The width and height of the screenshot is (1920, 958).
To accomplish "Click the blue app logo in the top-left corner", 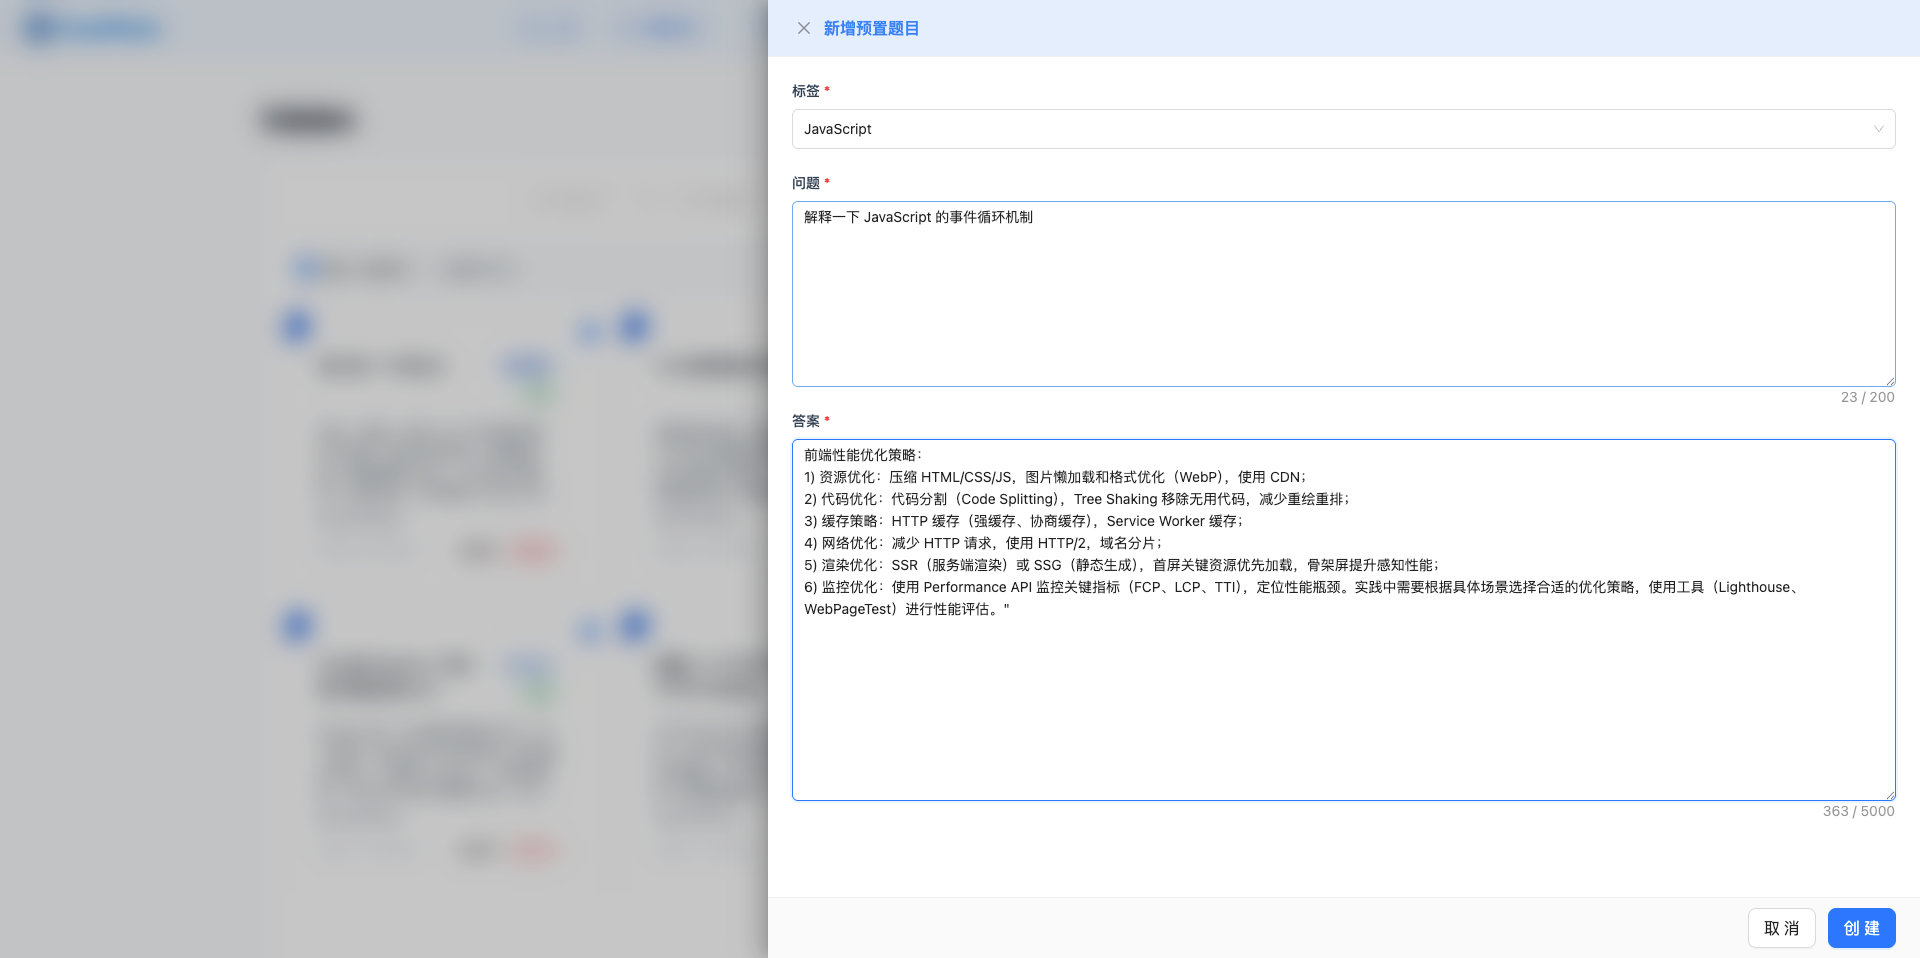I will (40, 28).
